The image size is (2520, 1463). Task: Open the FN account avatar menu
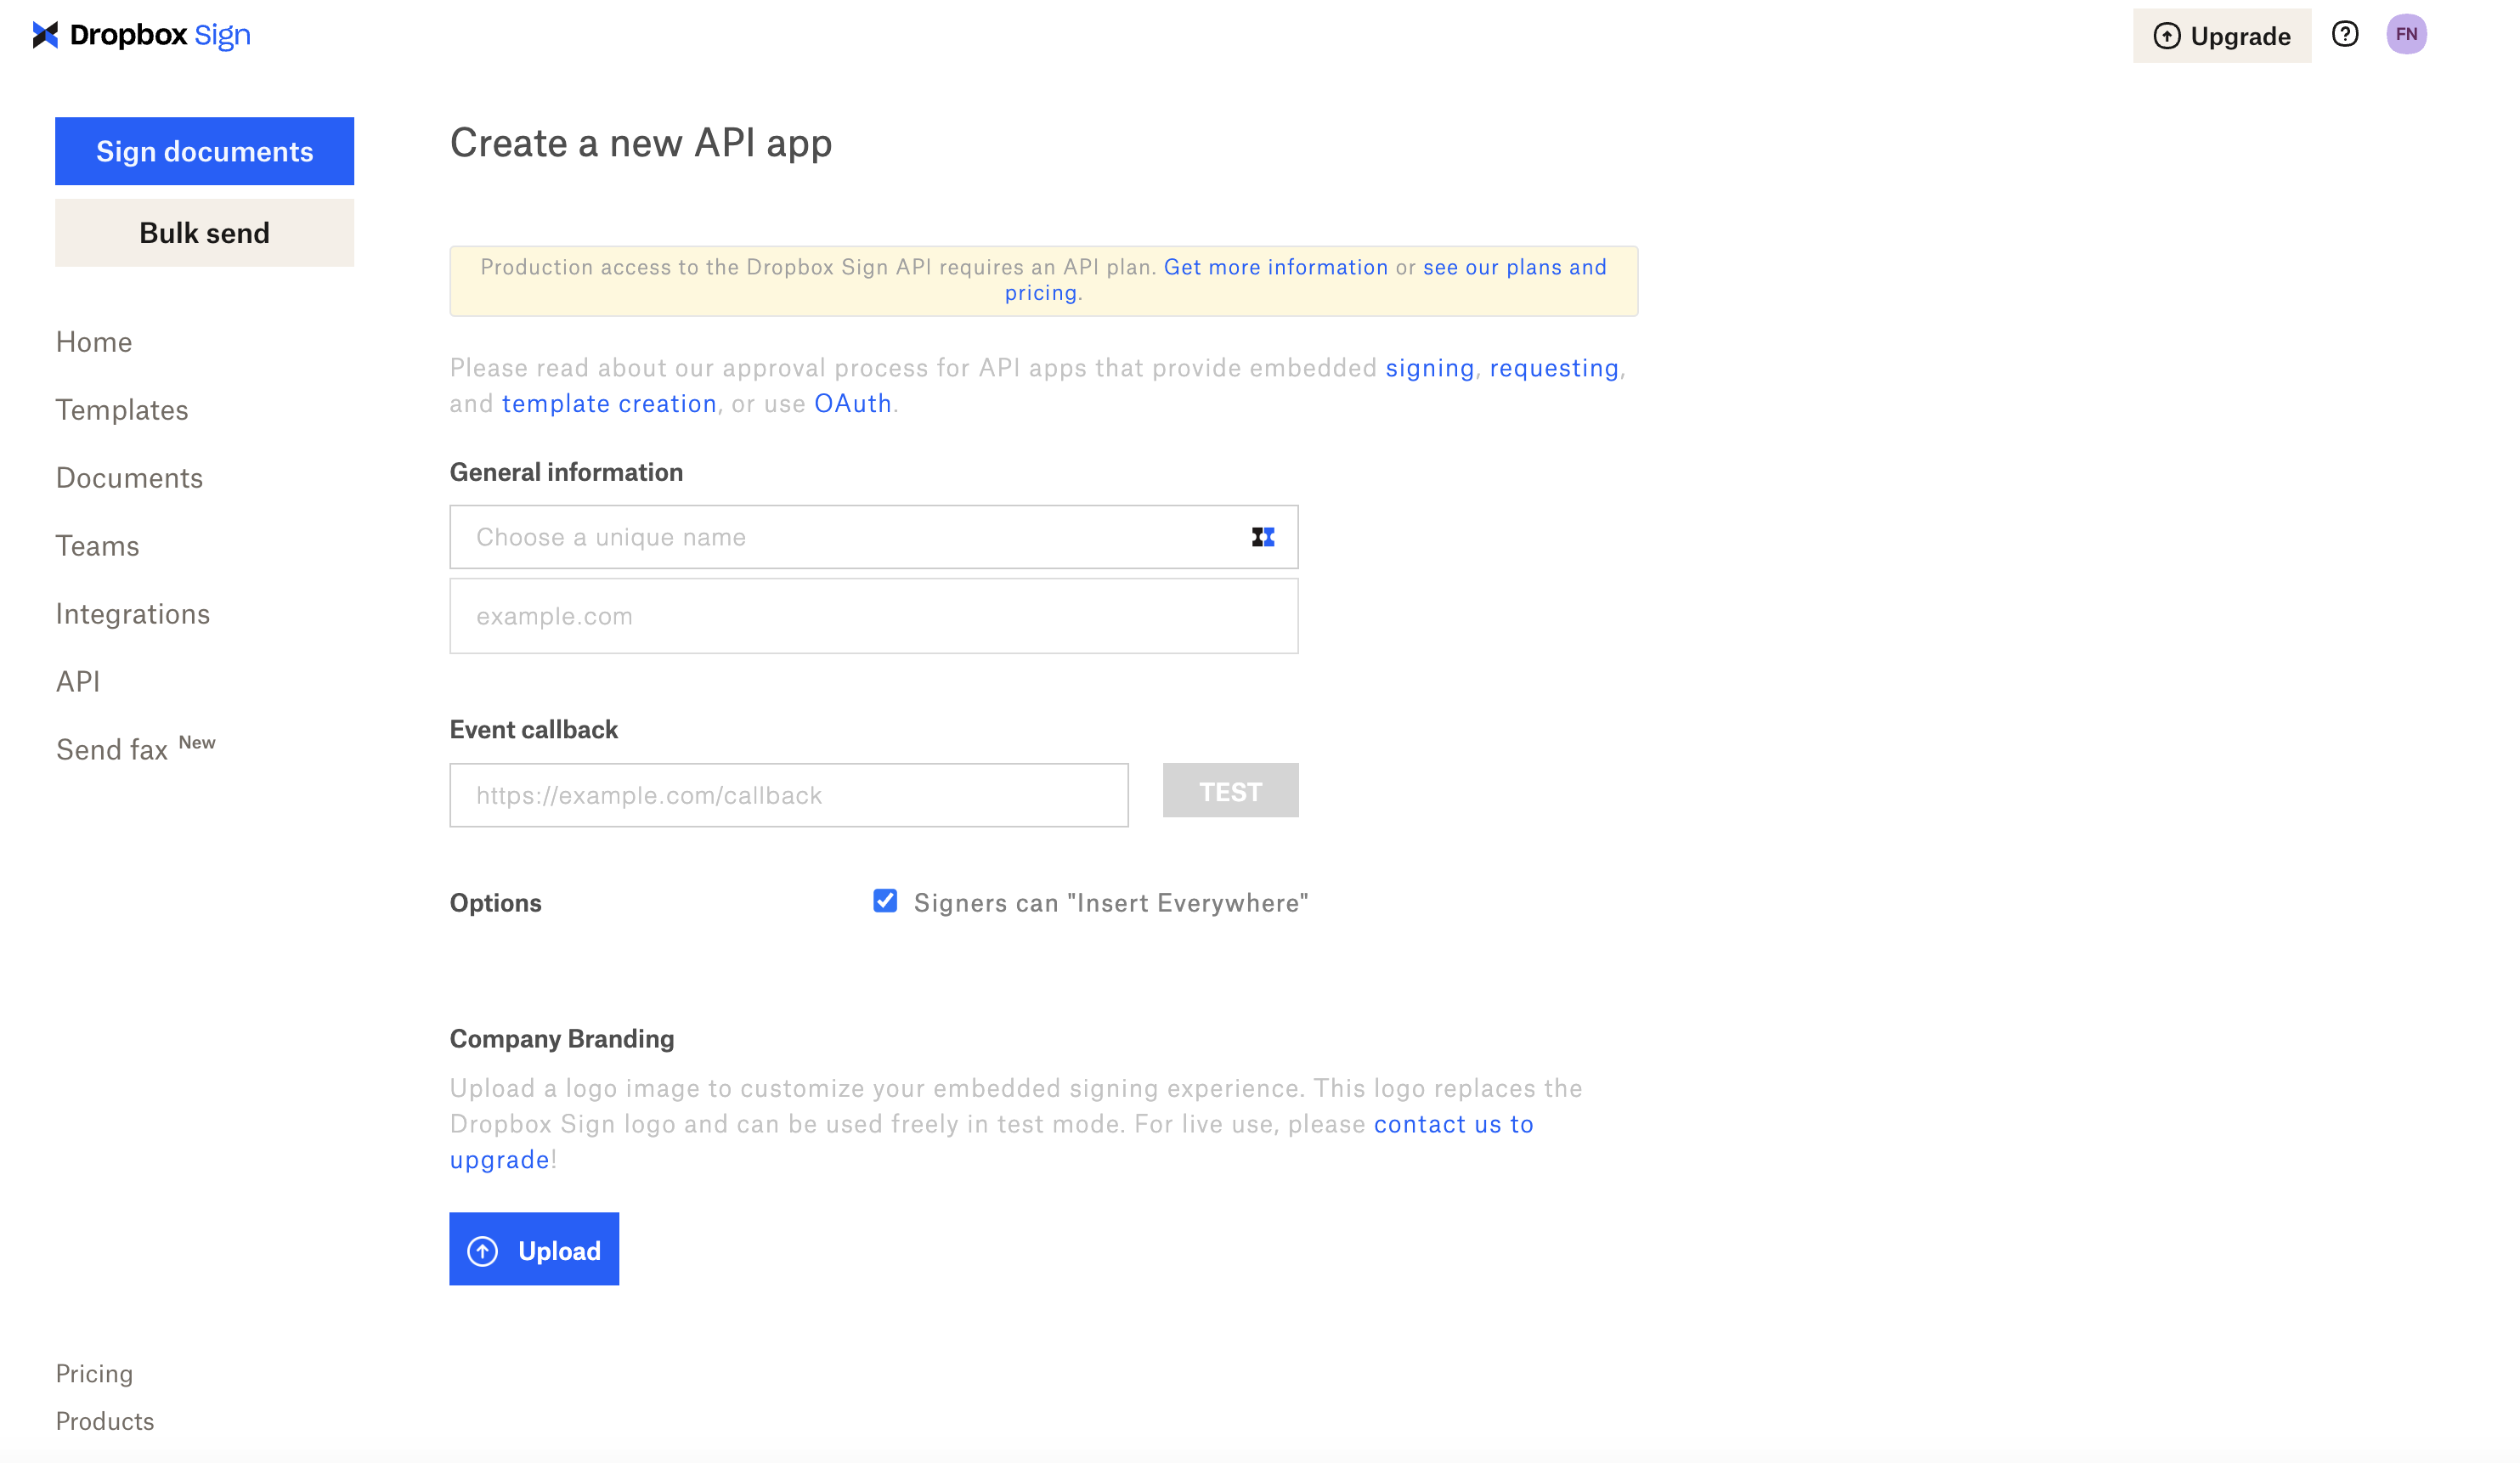2406,35
